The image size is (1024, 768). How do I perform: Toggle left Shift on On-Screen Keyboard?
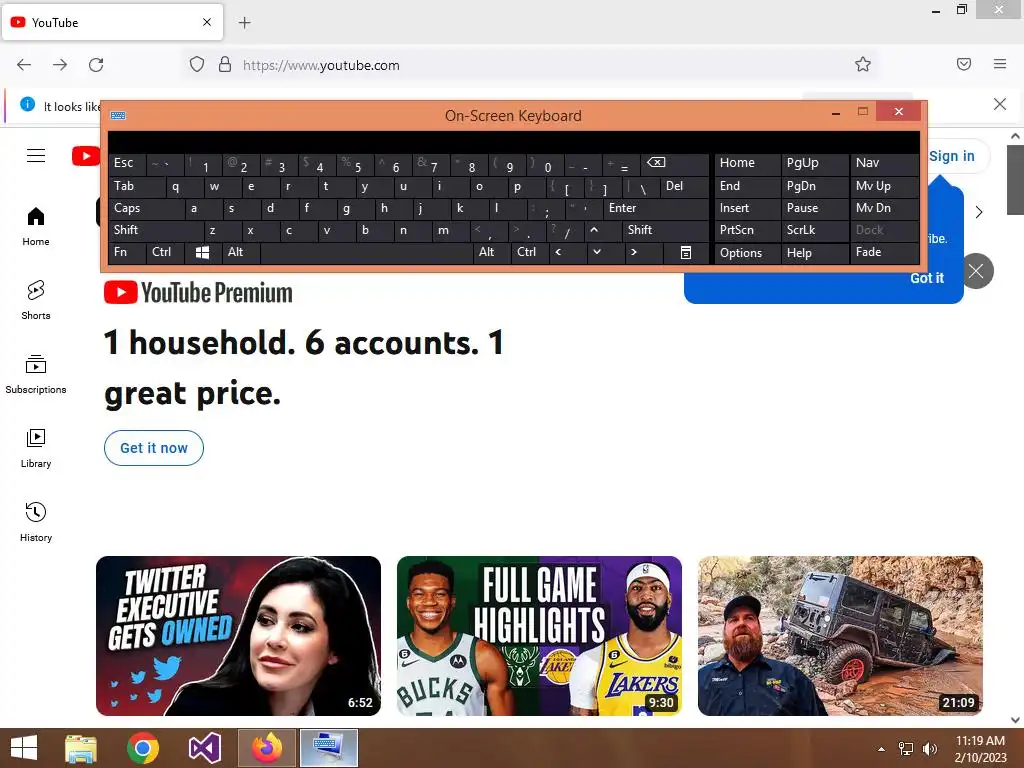point(155,230)
